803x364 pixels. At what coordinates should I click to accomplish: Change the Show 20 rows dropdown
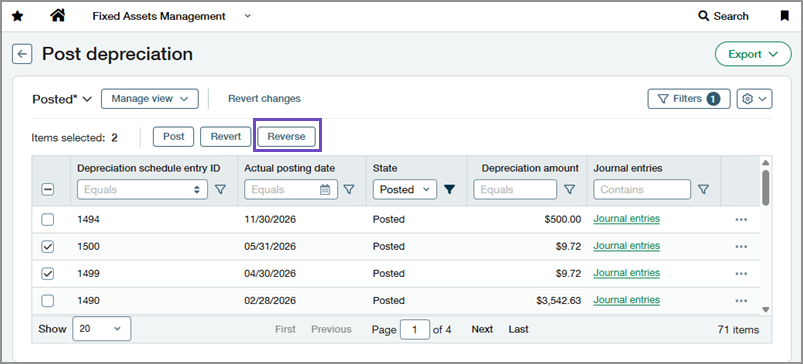101,329
